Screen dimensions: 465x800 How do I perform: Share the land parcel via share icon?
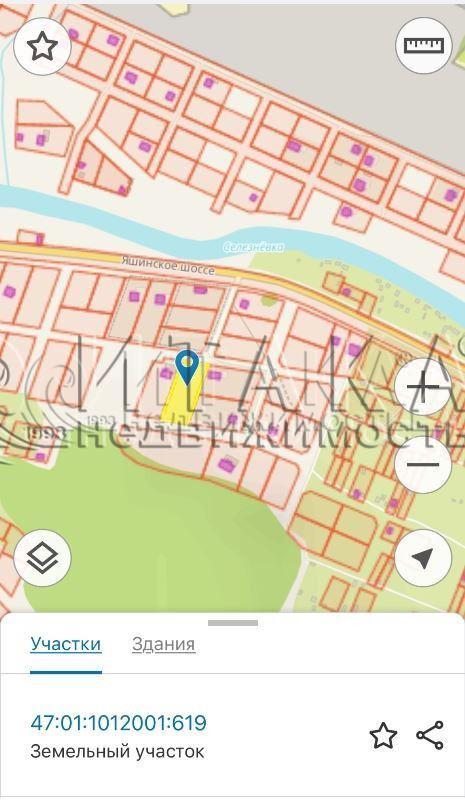pos(430,735)
